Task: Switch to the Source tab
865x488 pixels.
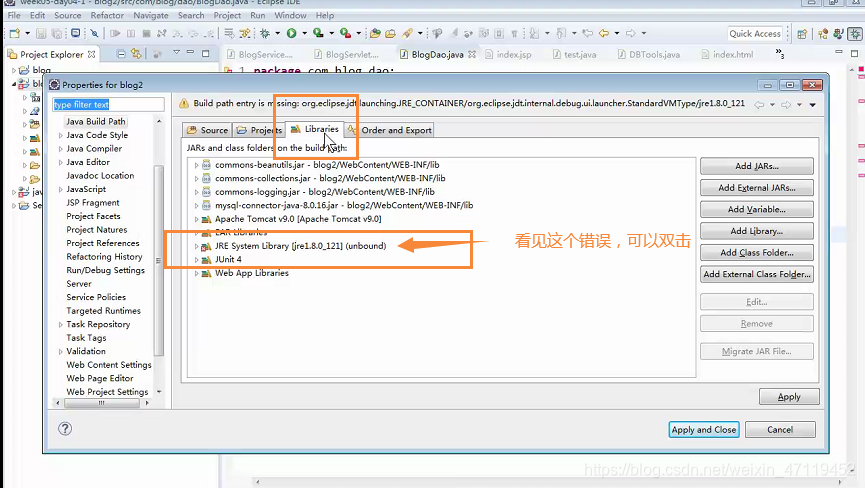Action: (207, 130)
